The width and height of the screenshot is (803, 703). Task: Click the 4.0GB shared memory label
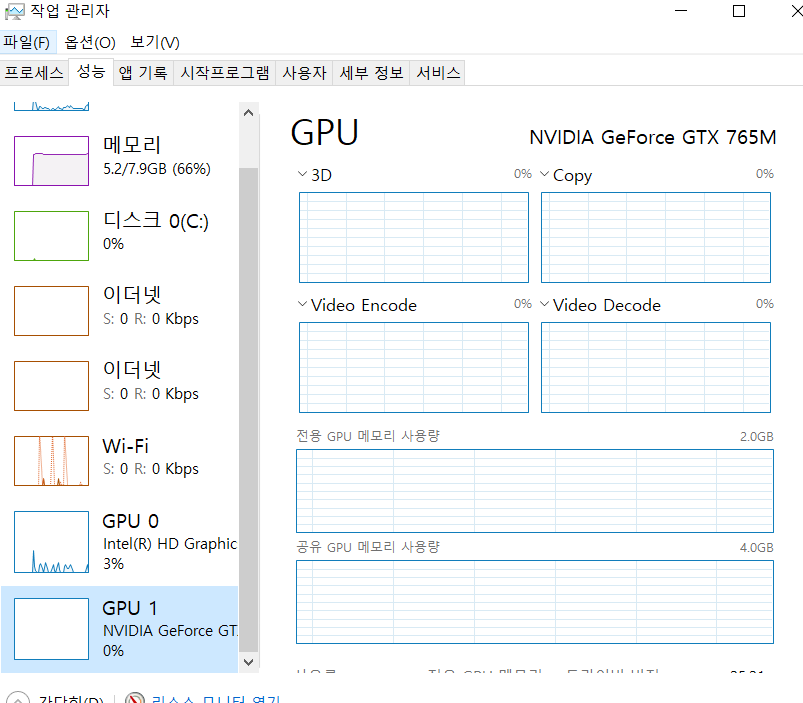[x=756, y=548]
